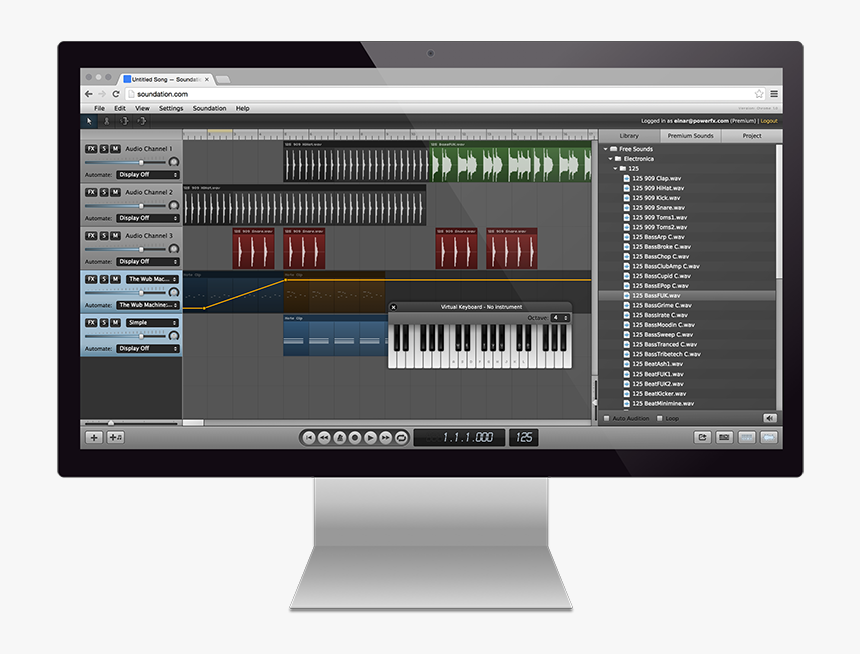Enable the Auto Audition checkbox

coord(605,419)
